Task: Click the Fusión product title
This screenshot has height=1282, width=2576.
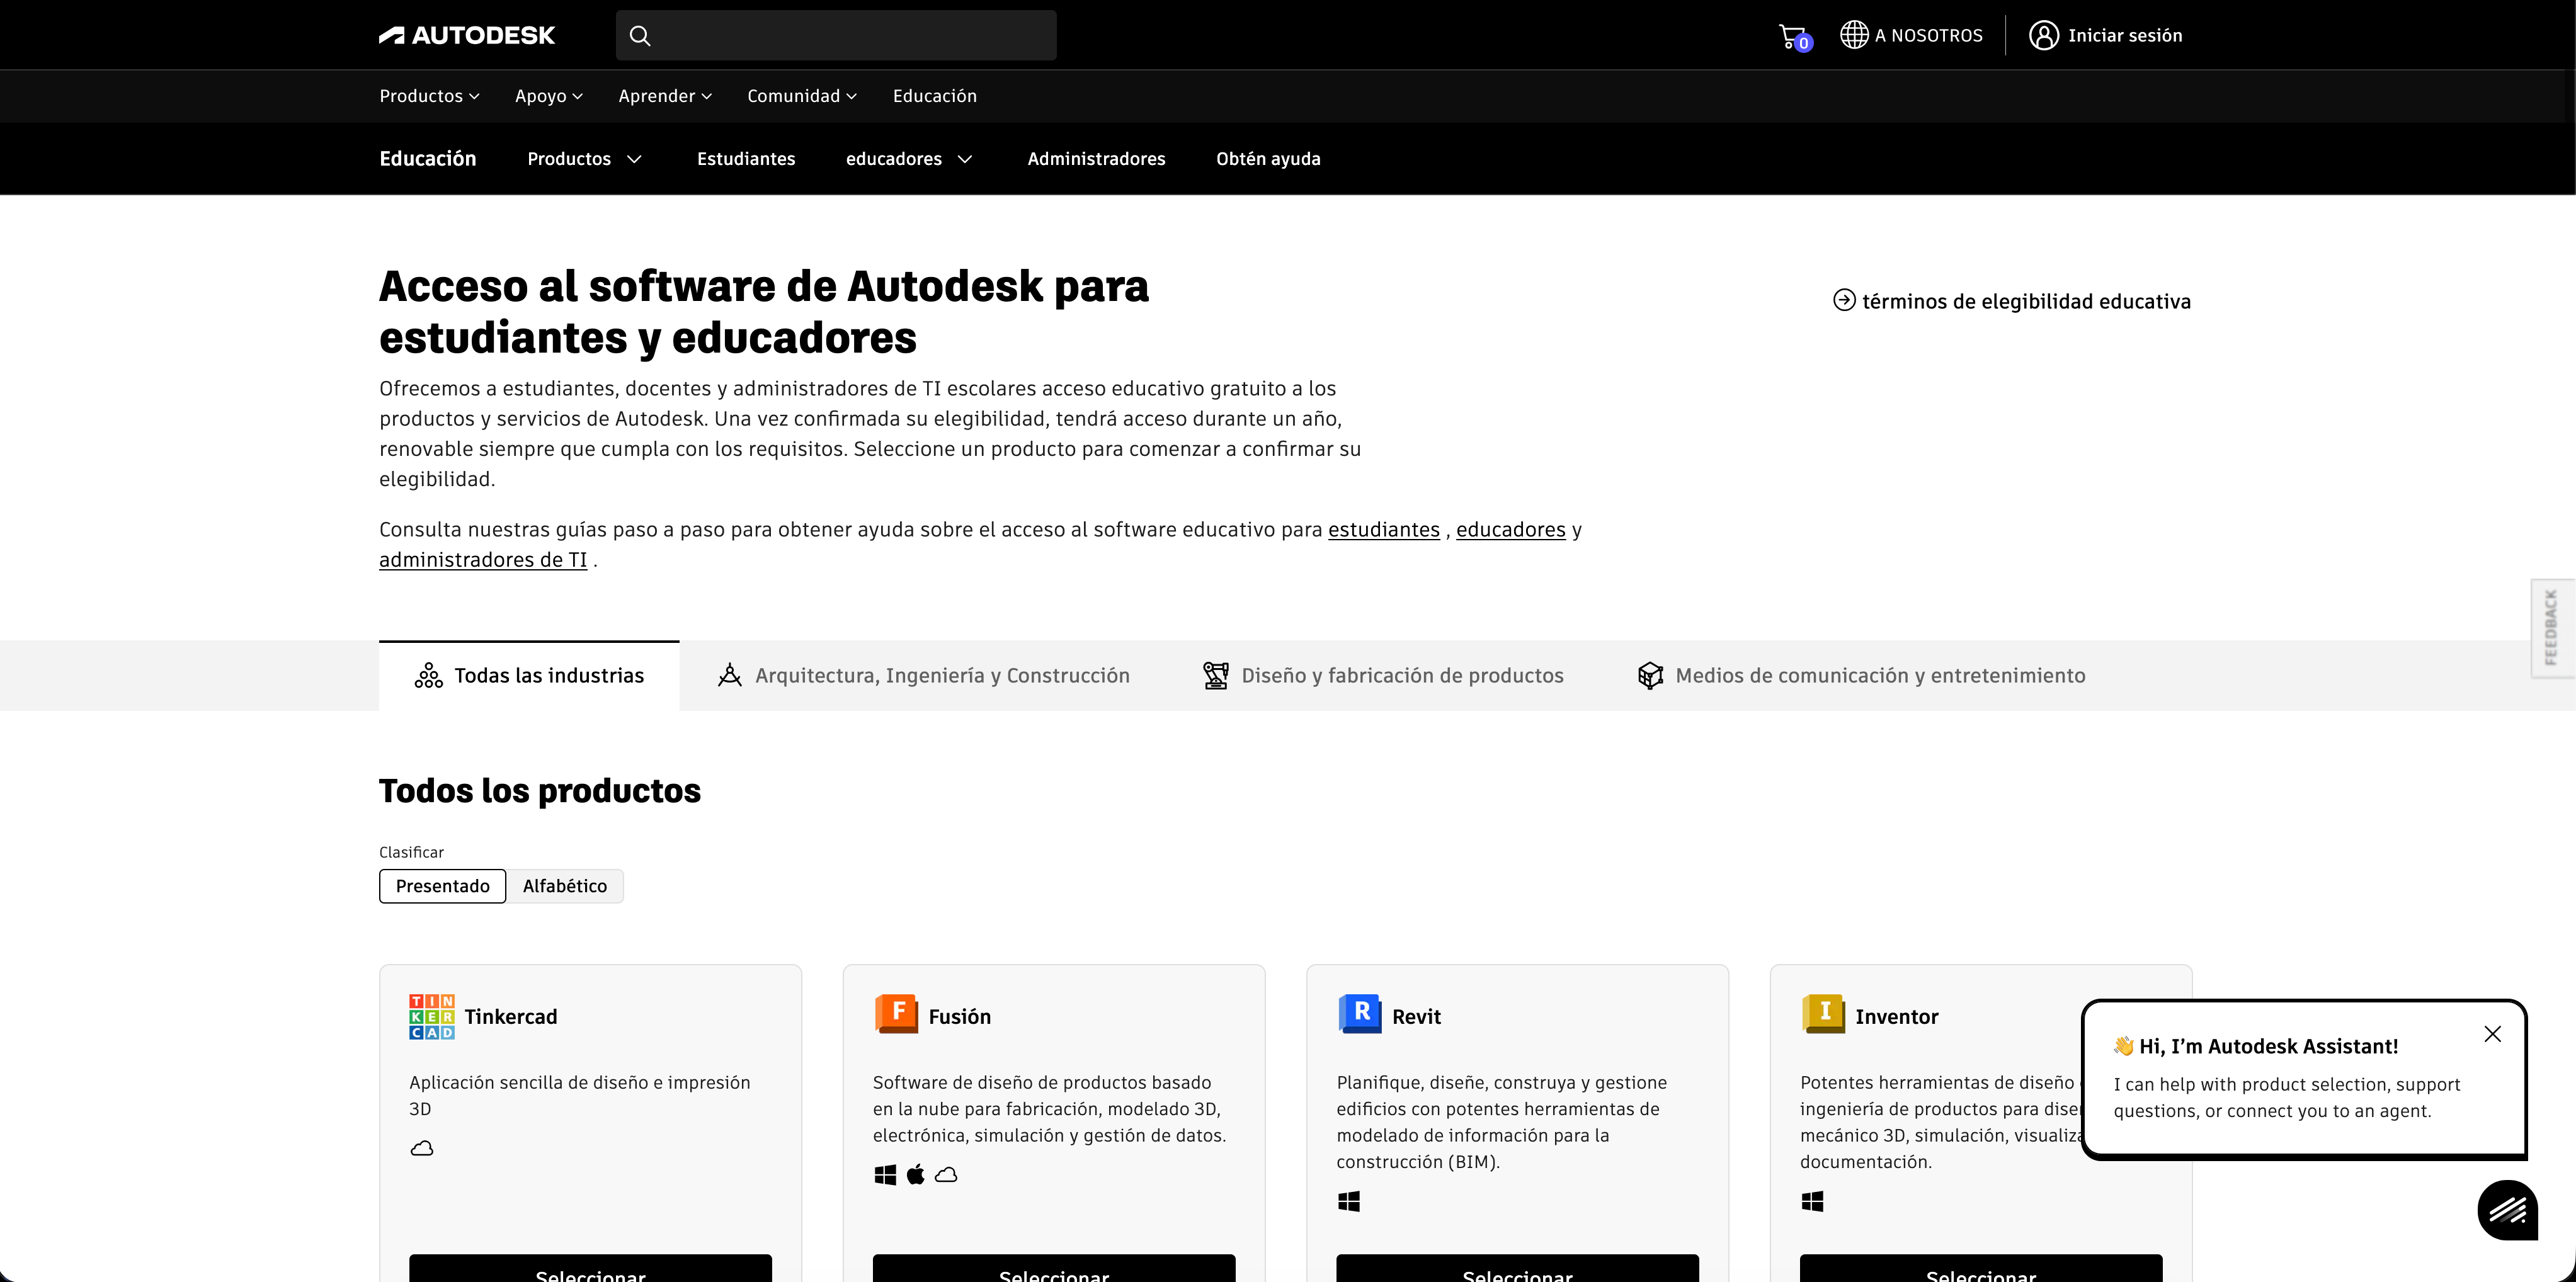Action: (x=960, y=1017)
